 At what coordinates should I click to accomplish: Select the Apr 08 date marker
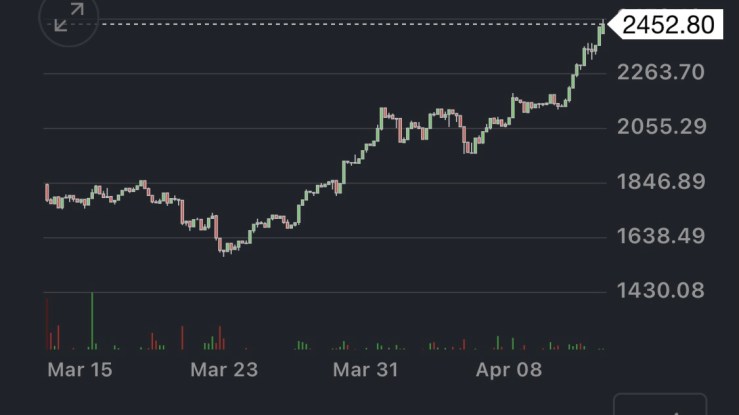point(508,370)
